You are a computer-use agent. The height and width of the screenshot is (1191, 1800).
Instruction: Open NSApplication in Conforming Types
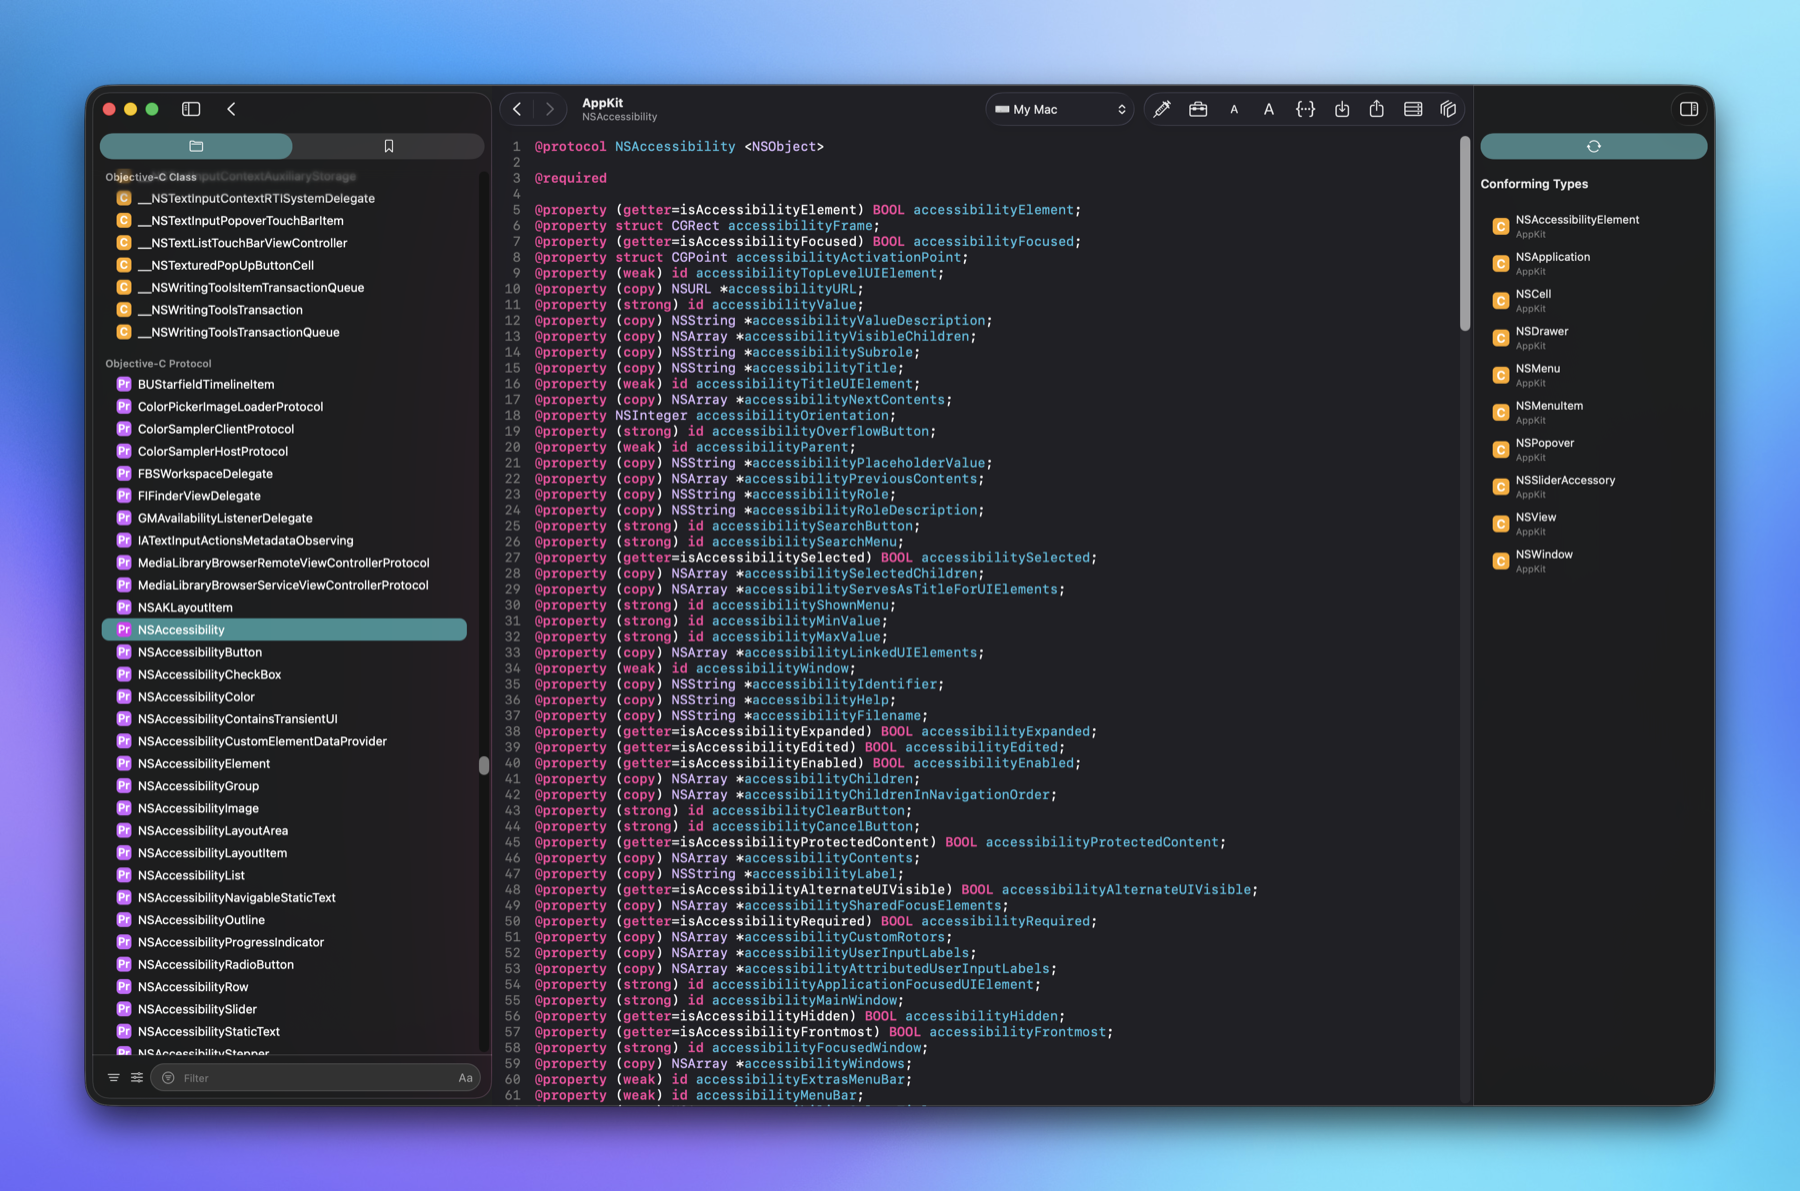pyautogui.click(x=1594, y=263)
